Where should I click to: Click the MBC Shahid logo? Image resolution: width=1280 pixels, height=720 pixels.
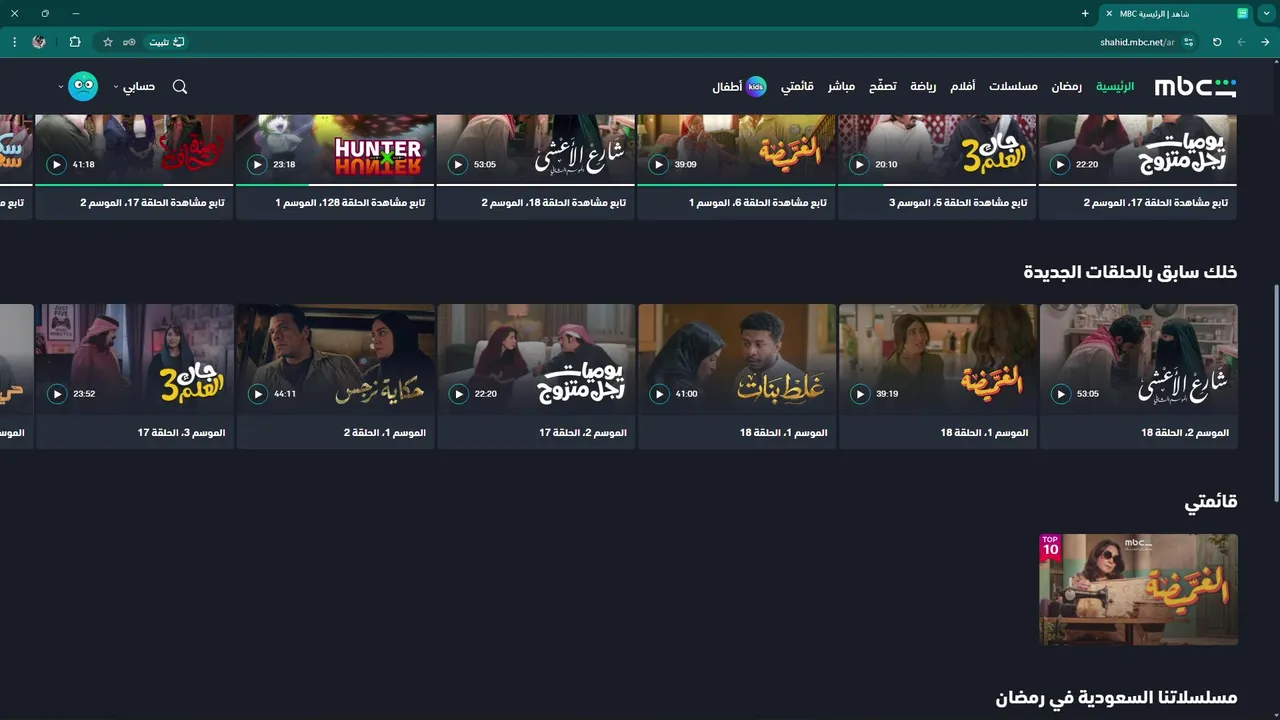click(x=1195, y=87)
